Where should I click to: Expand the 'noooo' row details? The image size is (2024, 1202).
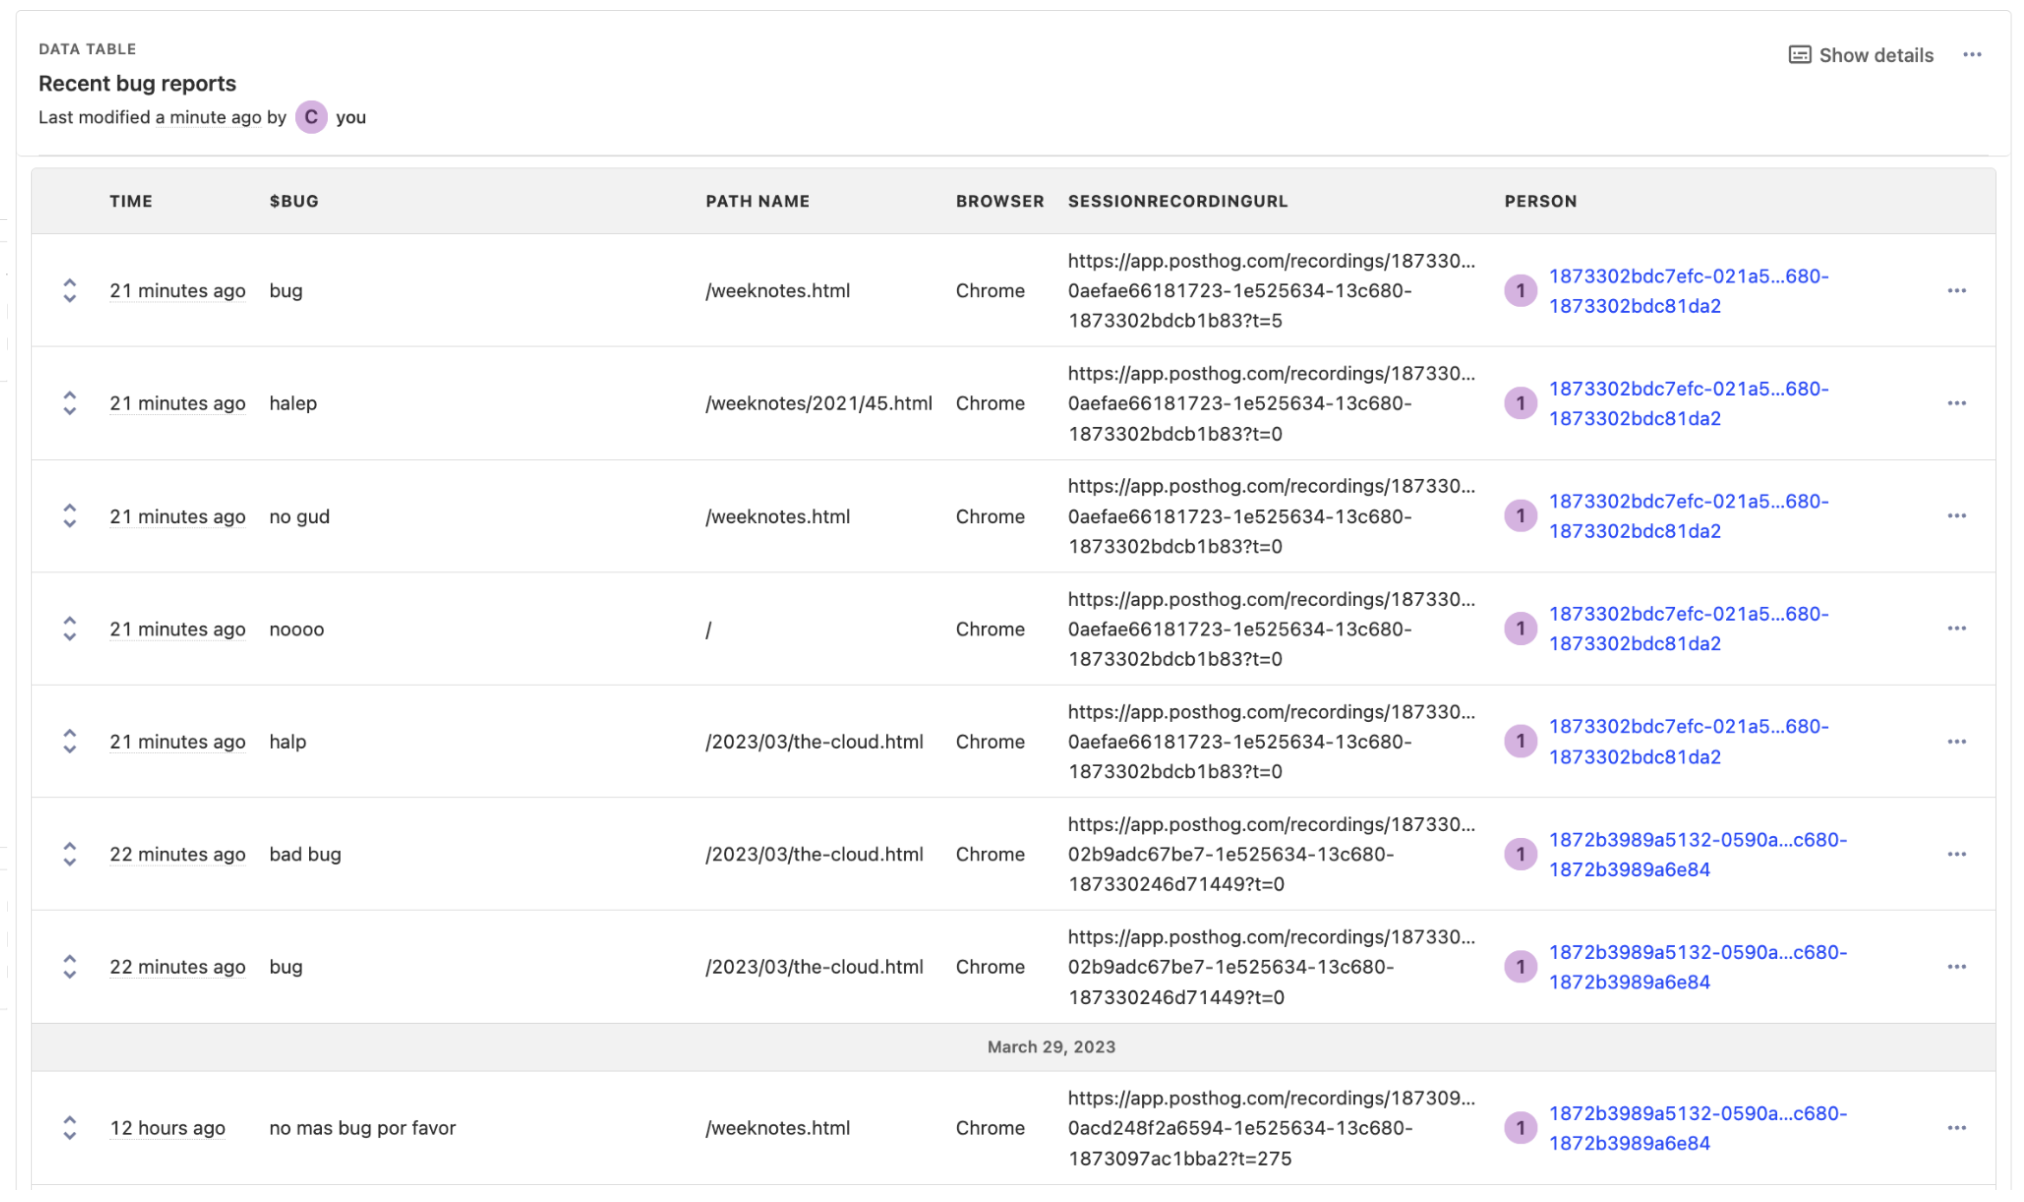pos(69,629)
